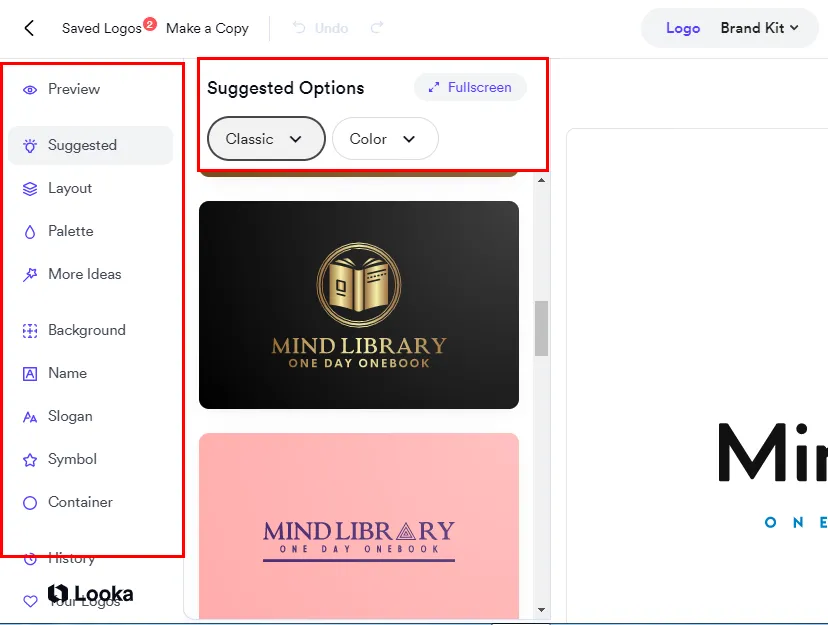This screenshot has height=625, width=828.
Task: Click the Fullscreen expand arrows icon
Action: (x=434, y=88)
